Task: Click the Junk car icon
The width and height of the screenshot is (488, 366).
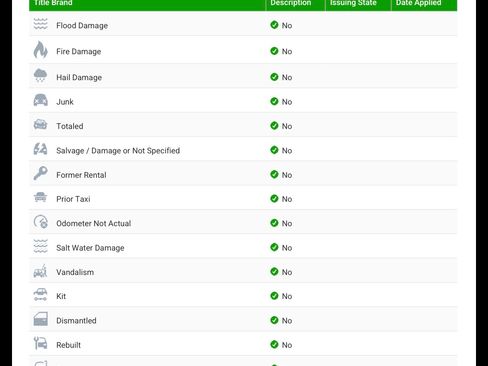Action: pos(40,100)
